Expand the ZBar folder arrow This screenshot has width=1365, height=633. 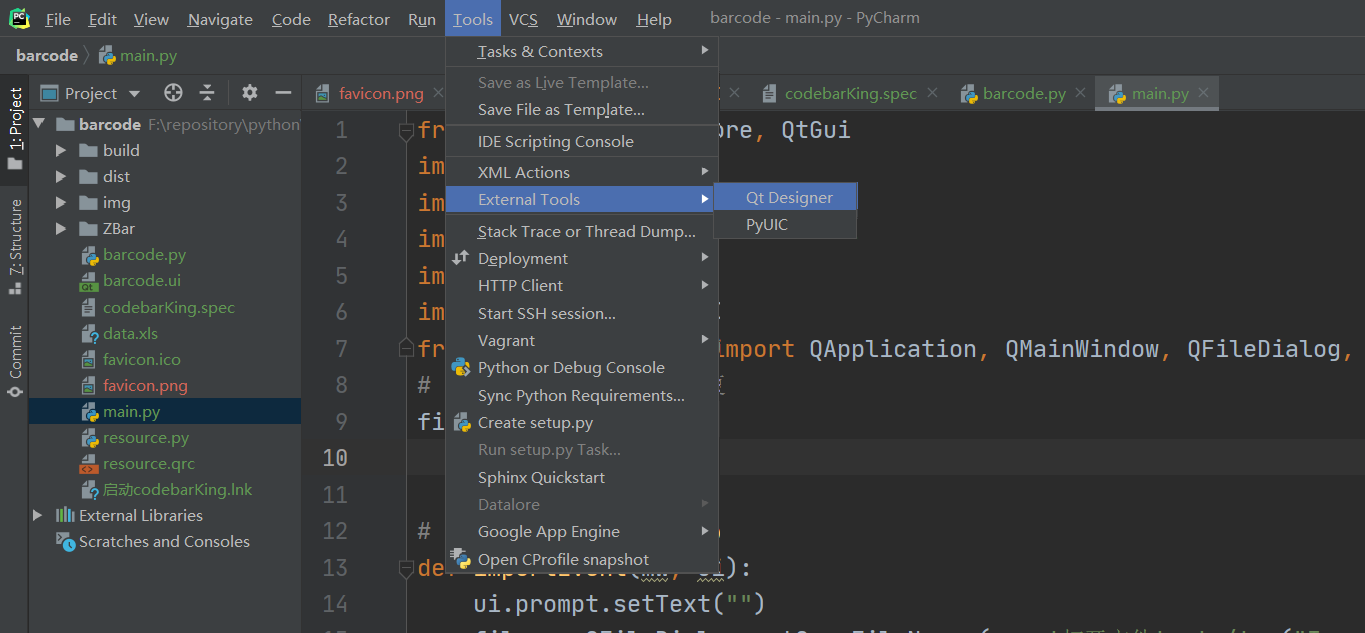[x=61, y=229]
